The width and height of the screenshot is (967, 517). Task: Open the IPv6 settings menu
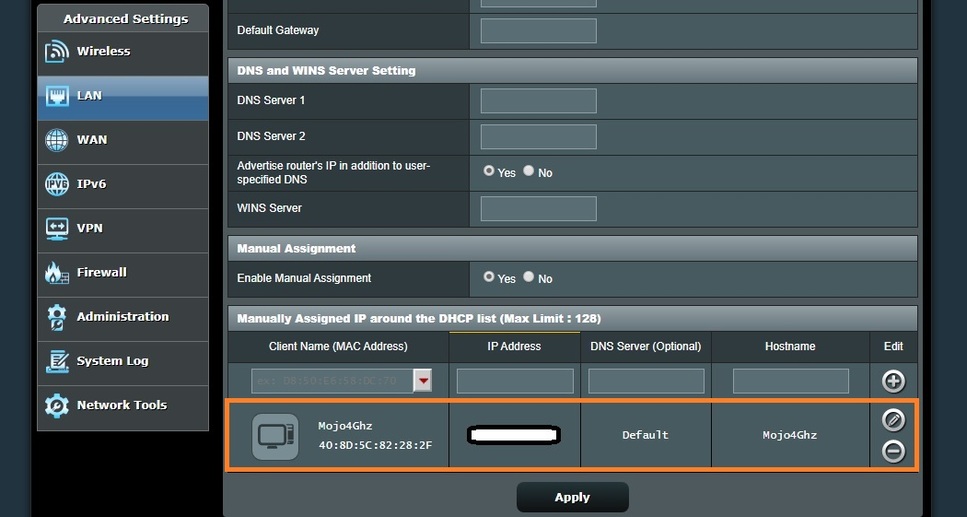[123, 184]
